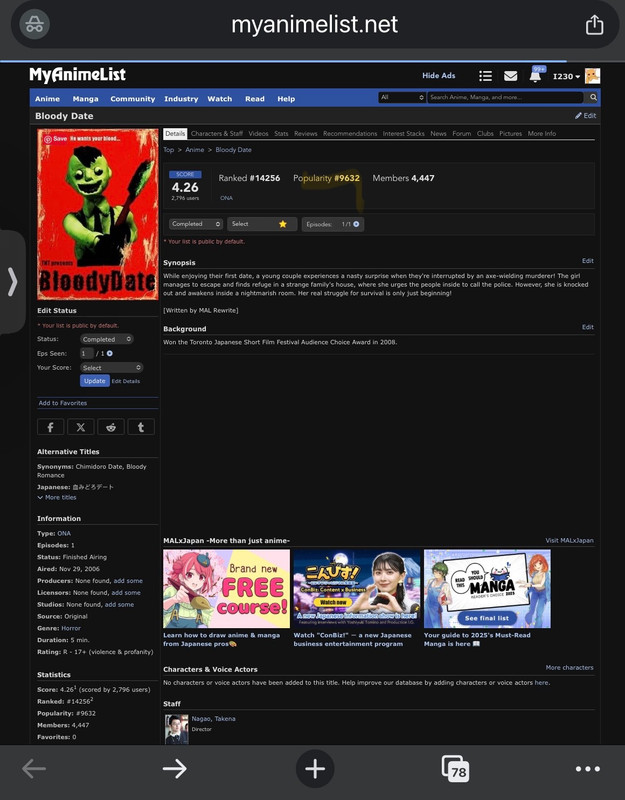Increment episodes plus icon in top bar
Screen dimensions: 625x800
[356, 224]
